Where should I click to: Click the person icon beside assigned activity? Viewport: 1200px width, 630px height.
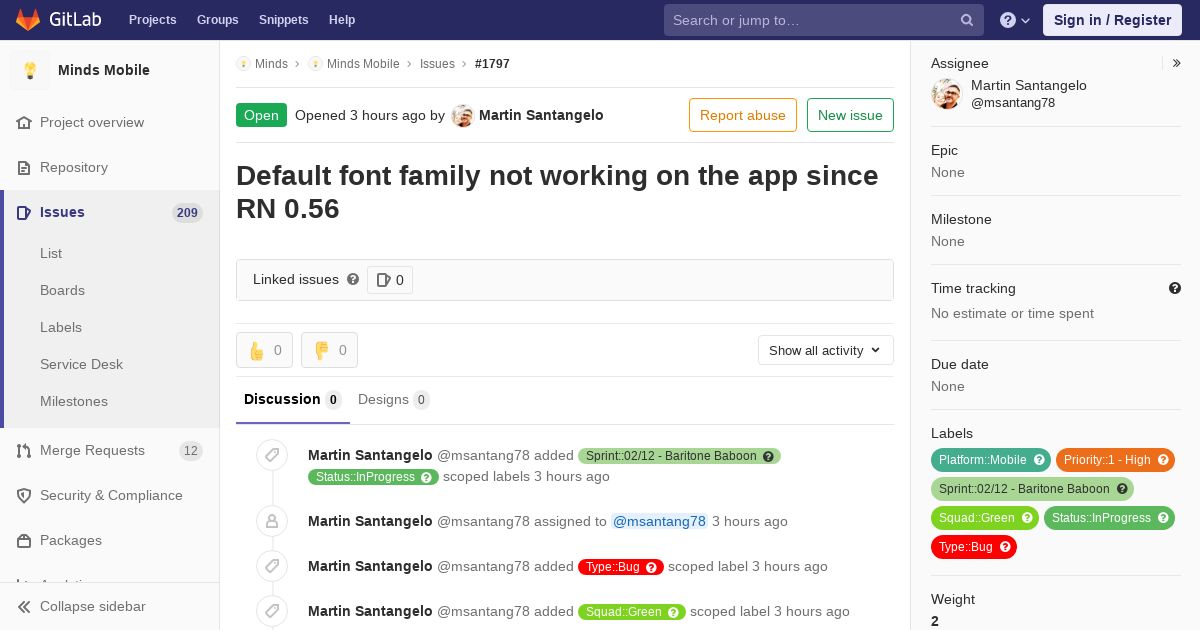point(272,521)
